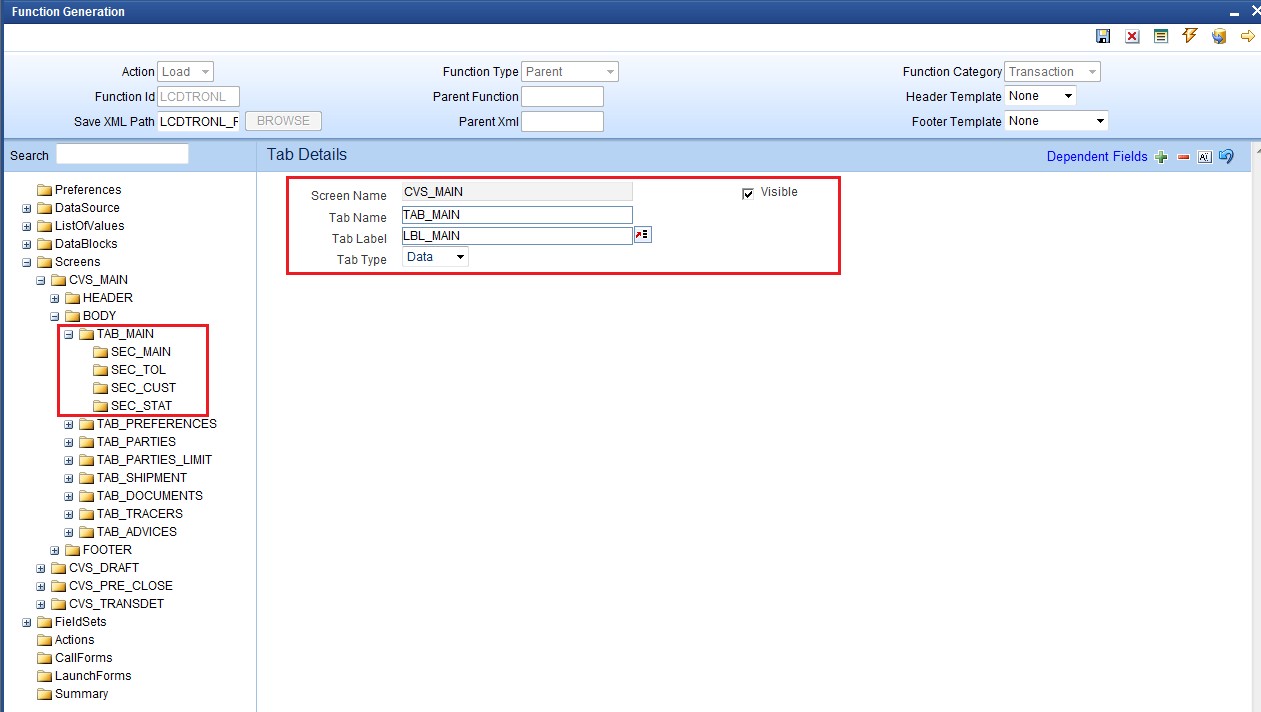The width and height of the screenshot is (1261, 712).
Task: Click the red minus delete icon
Action: point(1184,157)
